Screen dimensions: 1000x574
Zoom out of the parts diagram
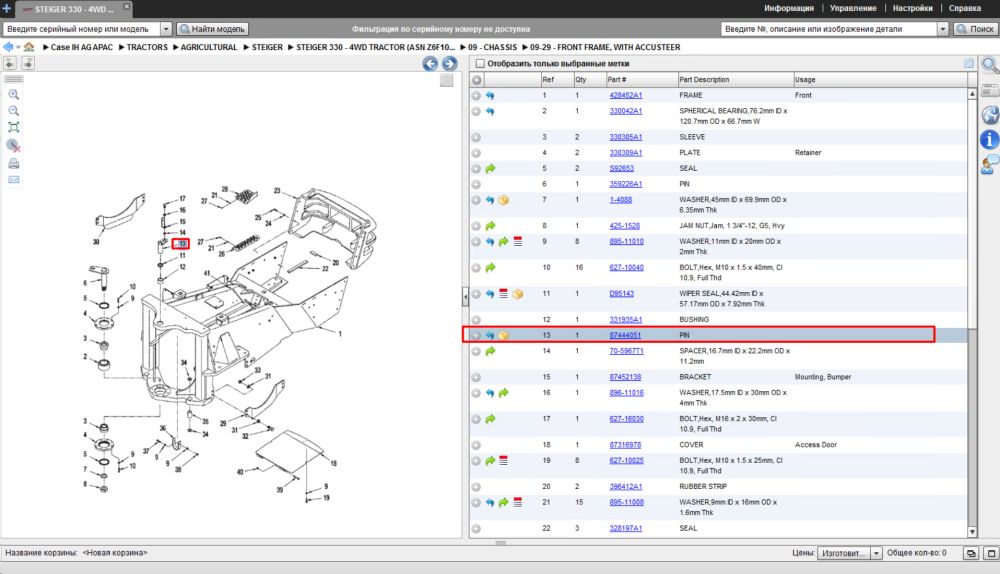pyautogui.click(x=13, y=111)
